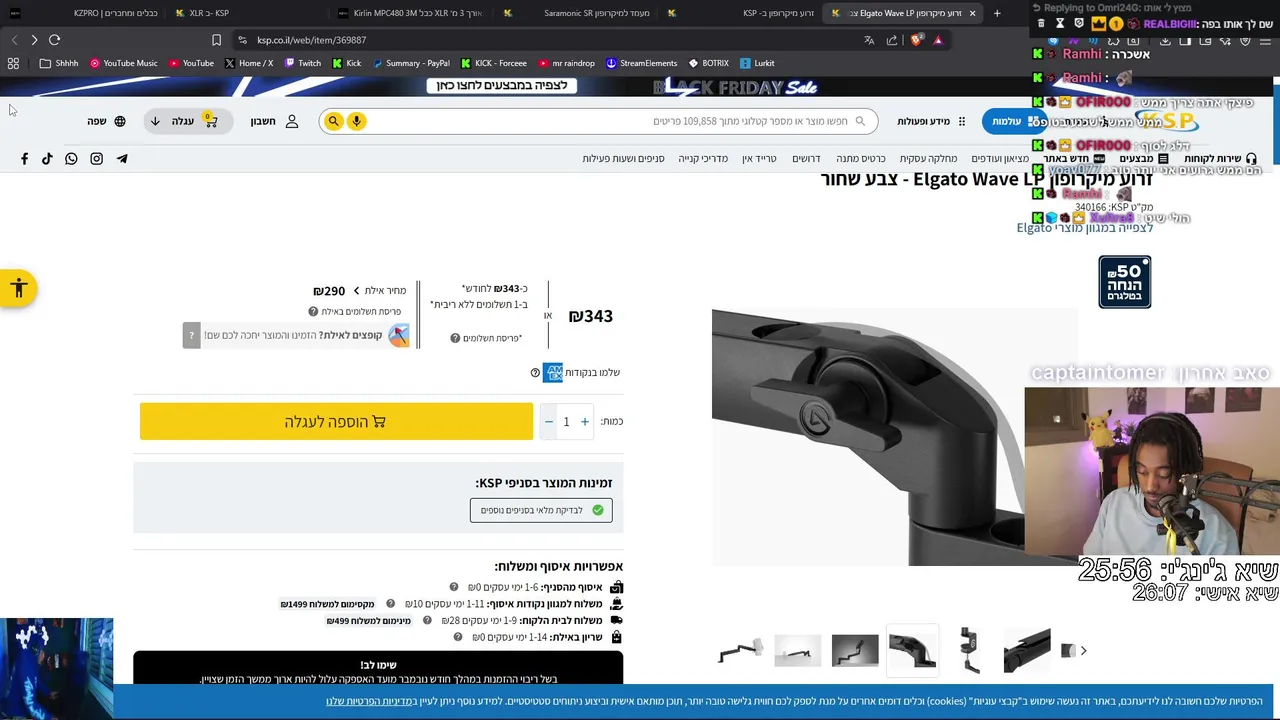Start voice search with microphone icon

pos(357,121)
